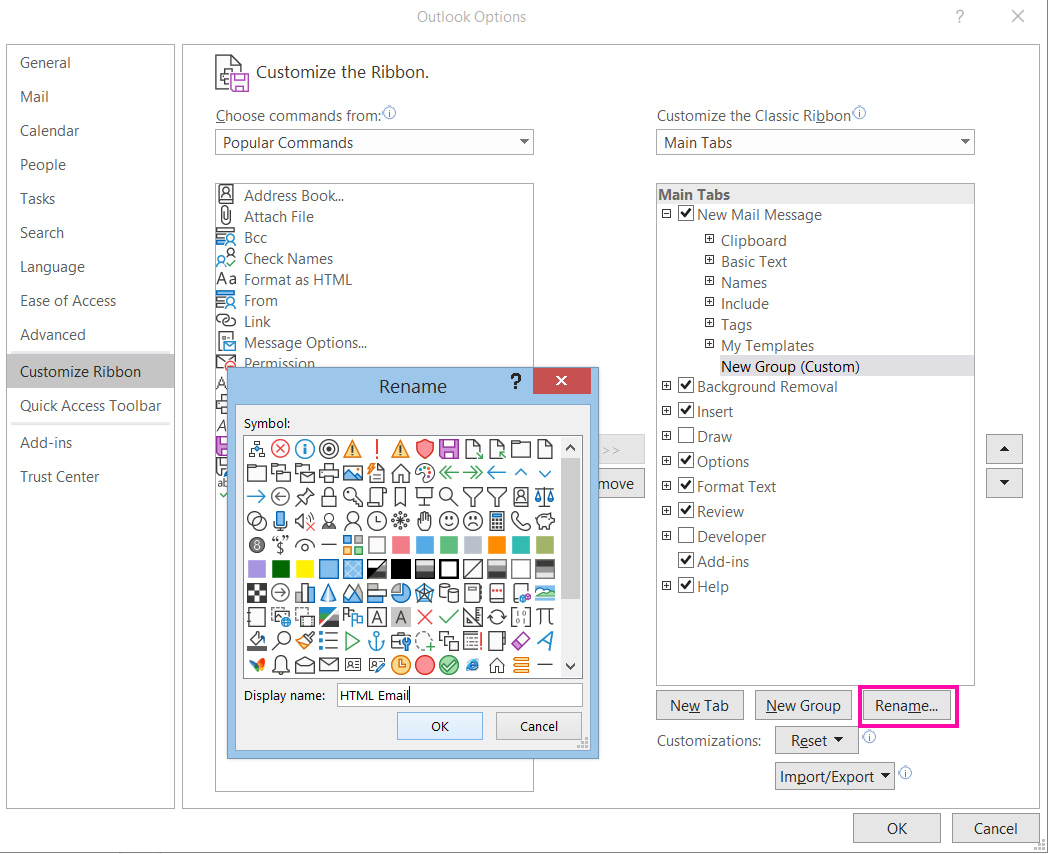Select the microphone symbol
Screen dimensions: 1048x854
281,521
